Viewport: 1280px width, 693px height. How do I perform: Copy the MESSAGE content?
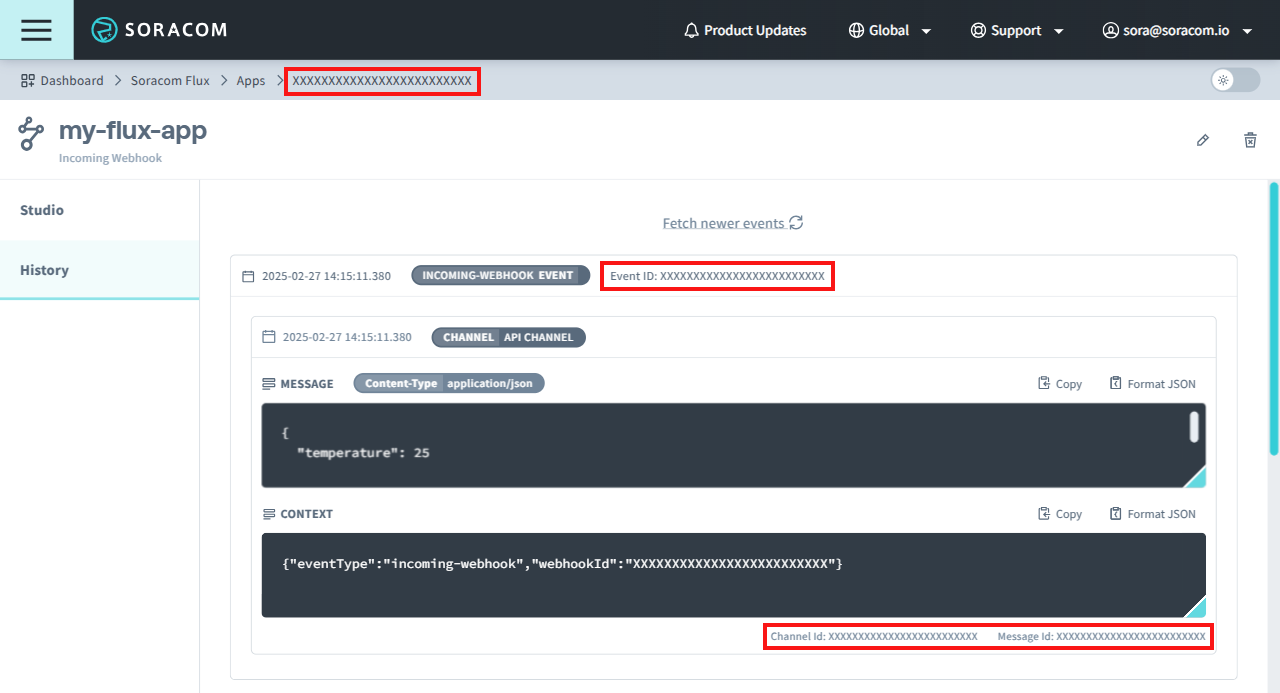pos(1060,384)
